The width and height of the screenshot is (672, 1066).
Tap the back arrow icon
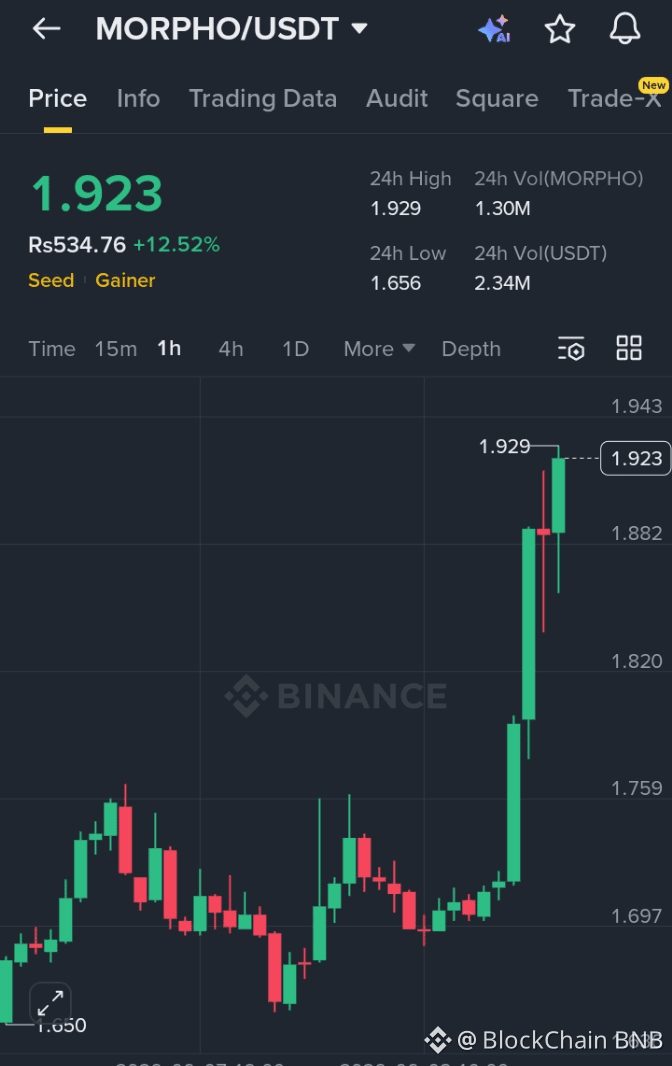pyautogui.click(x=46, y=29)
